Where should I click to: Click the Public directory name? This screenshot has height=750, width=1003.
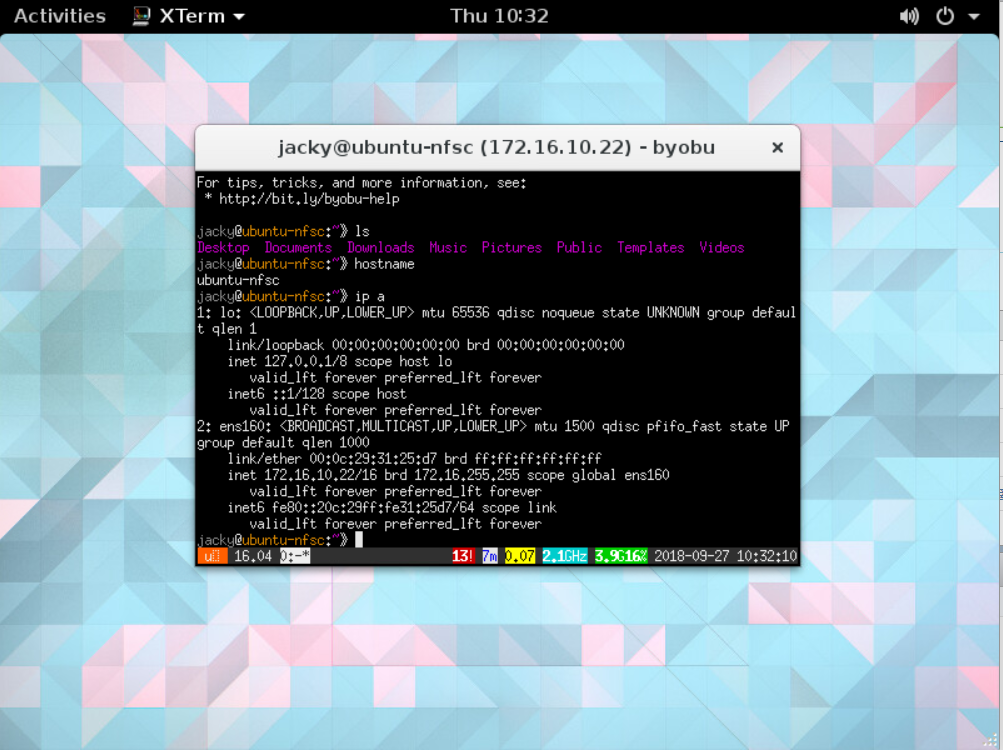(x=579, y=248)
